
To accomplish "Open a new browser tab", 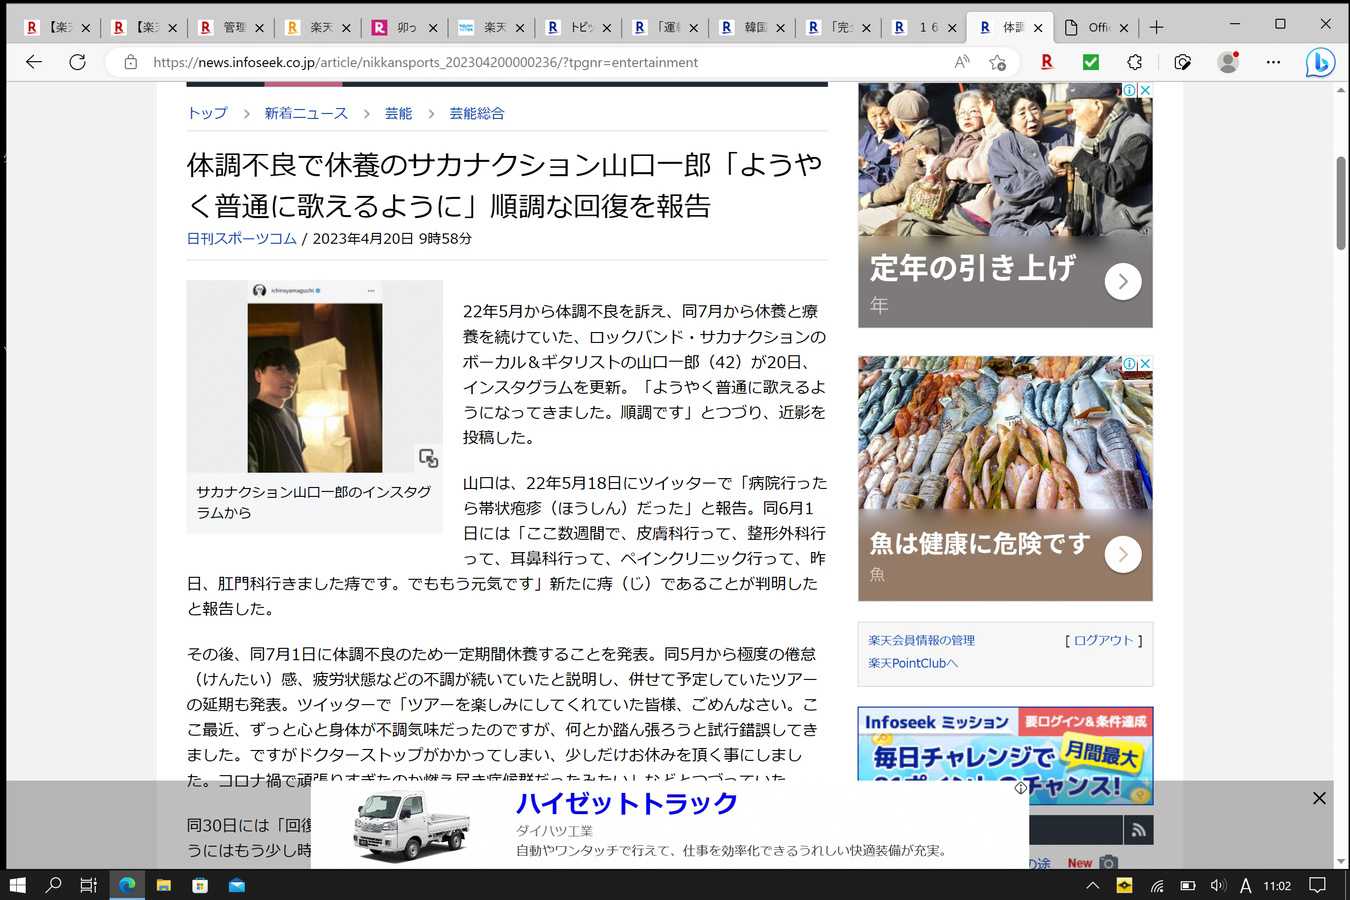I will [x=1157, y=27].
